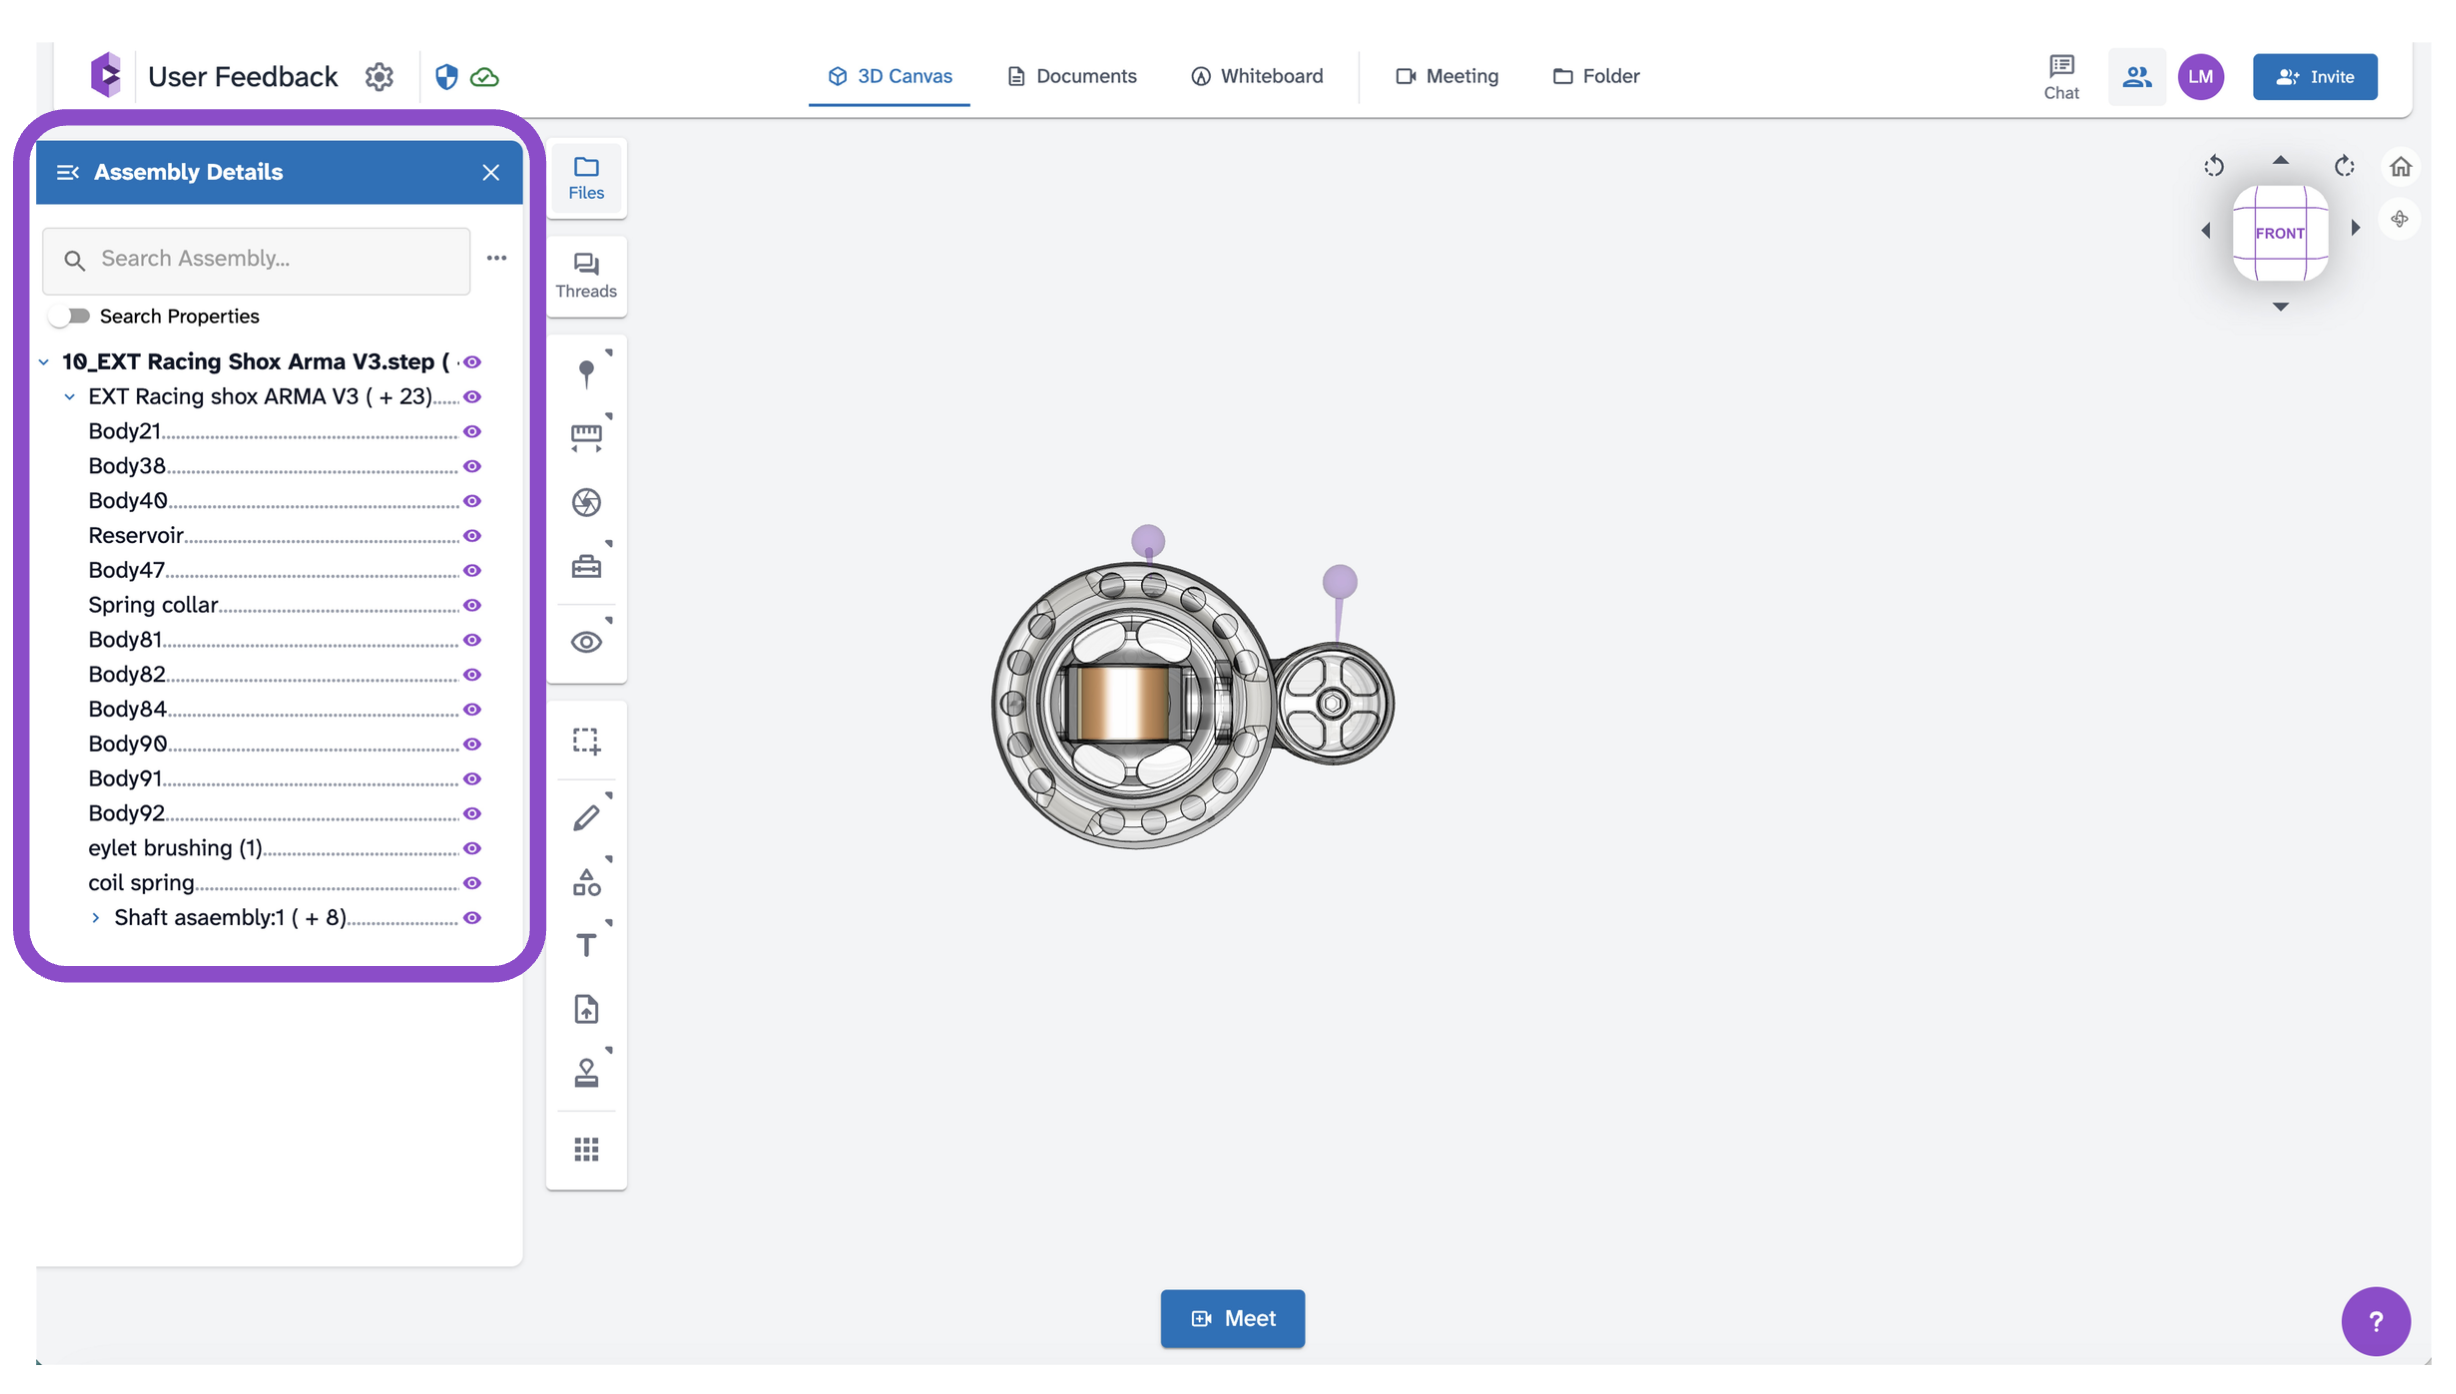Viewport: 2456px width, 1394px height.
Task: Hide Reservoir visibility
Action: tap(472, 536)
